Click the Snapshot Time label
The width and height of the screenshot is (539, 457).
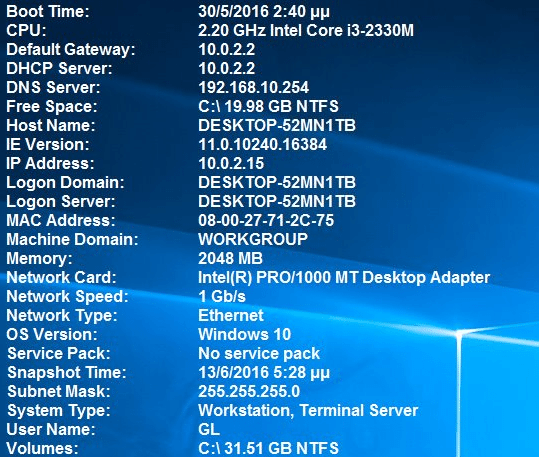[x=67, y=373]
